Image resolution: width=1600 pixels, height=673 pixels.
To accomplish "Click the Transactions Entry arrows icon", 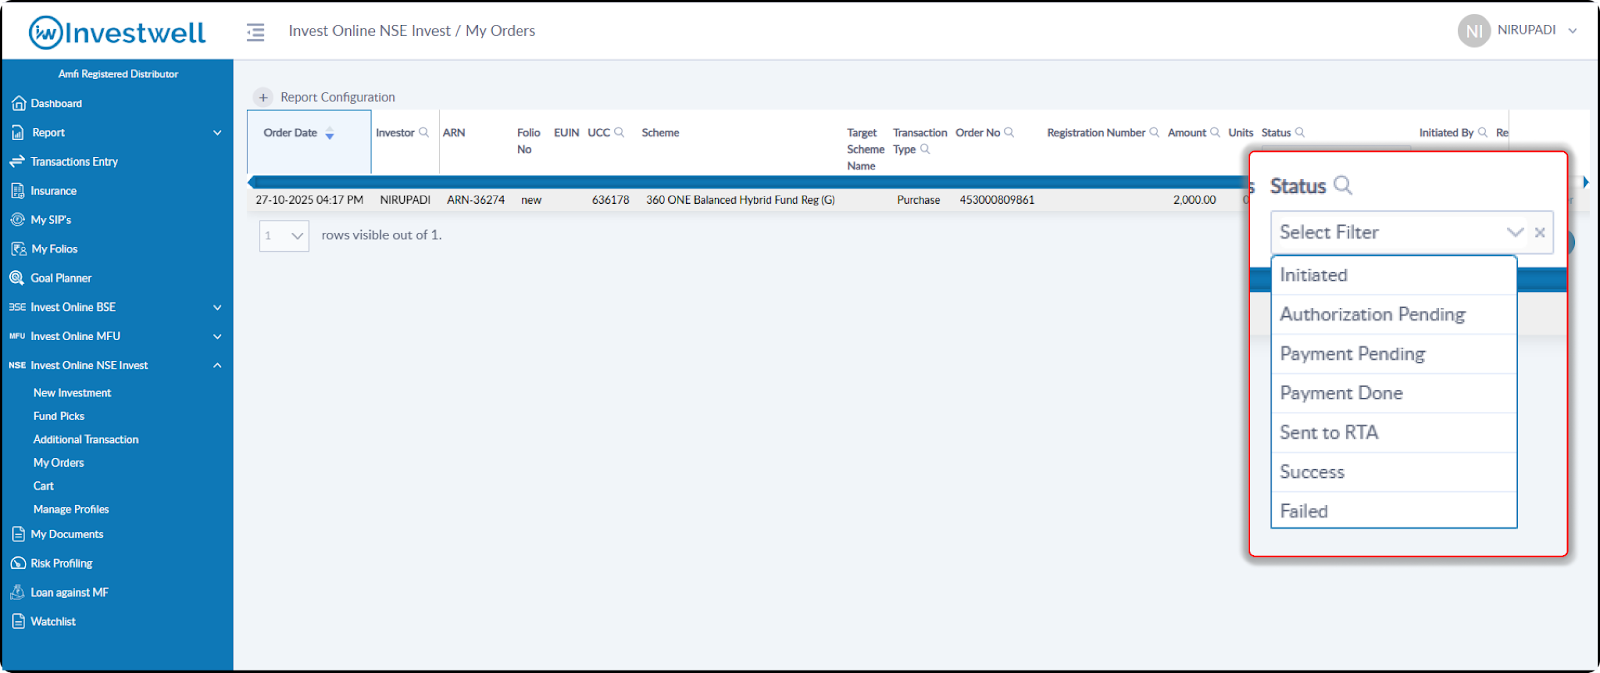I will [17, 161].
